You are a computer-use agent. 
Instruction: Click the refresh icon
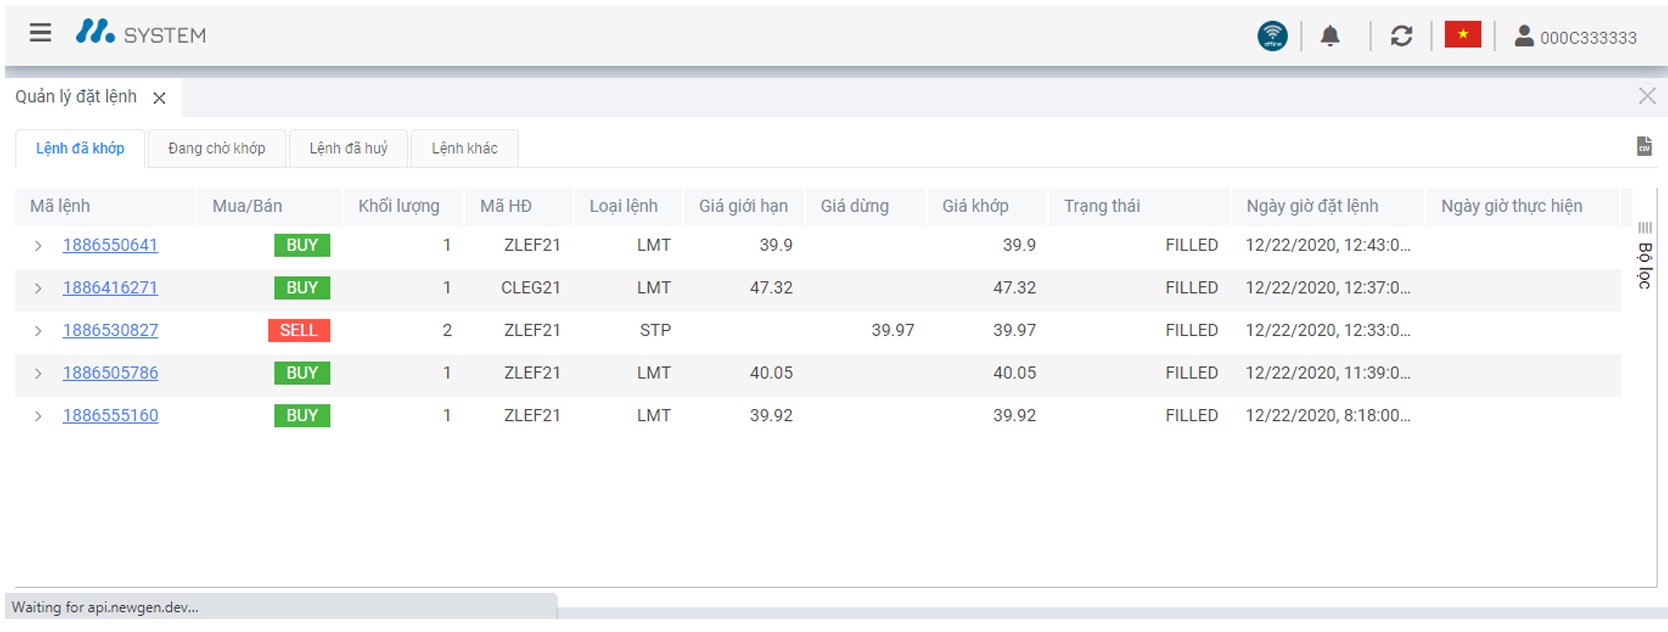pos(1401,37)
